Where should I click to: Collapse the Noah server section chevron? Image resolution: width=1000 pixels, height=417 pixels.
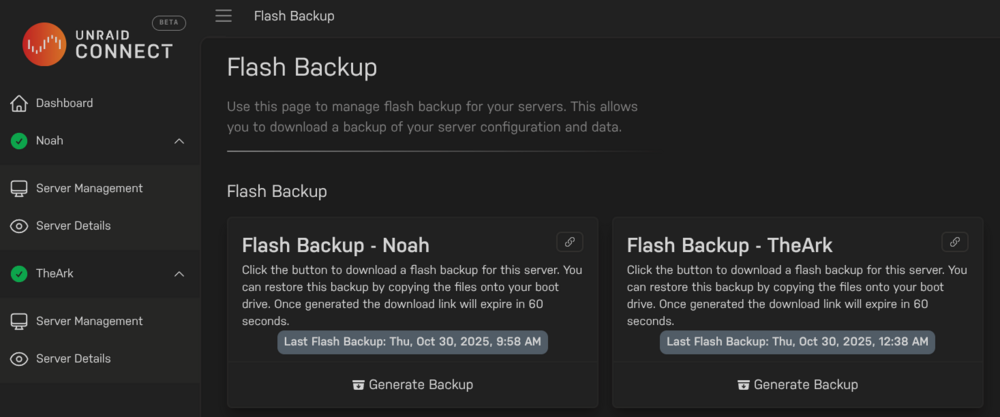[x=179, y=141]
